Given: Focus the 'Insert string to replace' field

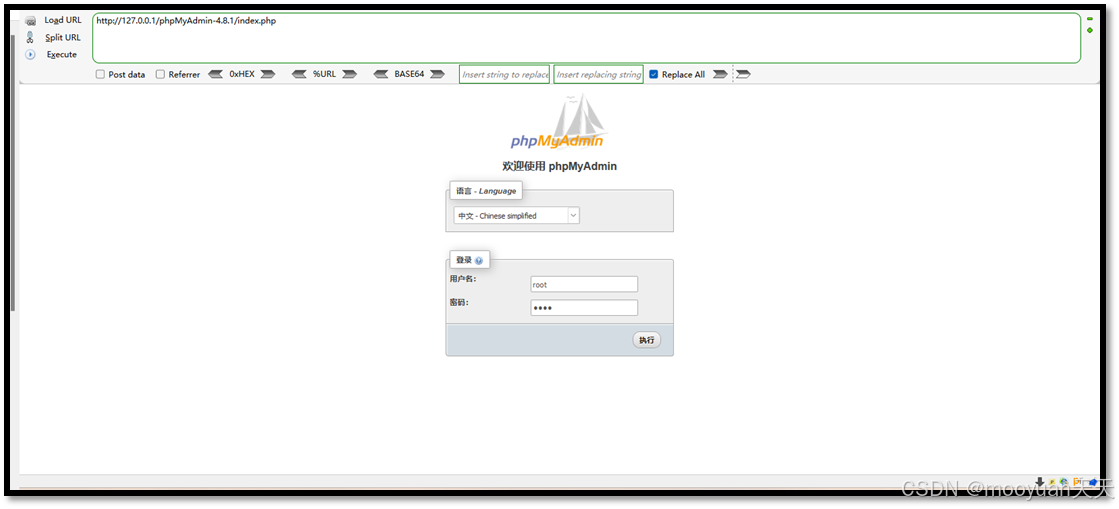Looking at the screenshot, I should coord(505,74).
